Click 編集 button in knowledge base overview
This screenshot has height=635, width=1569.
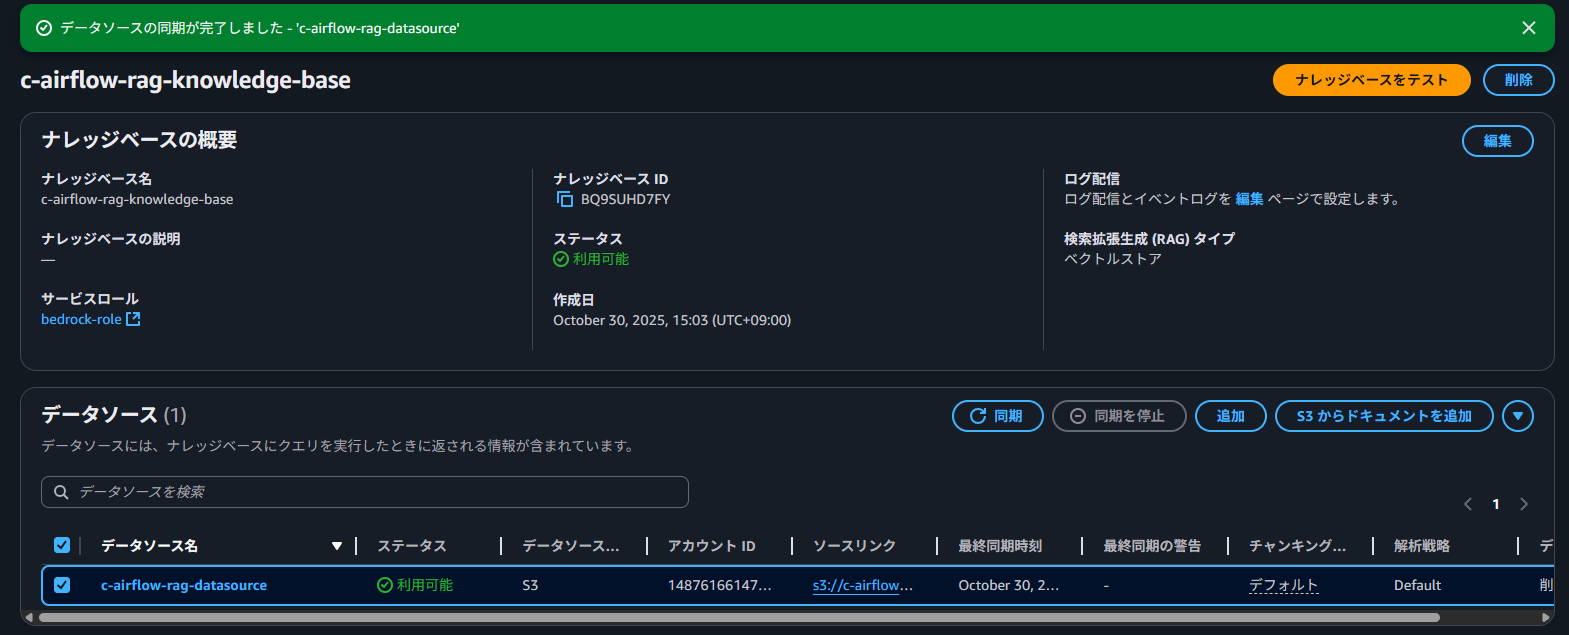(1498, 141)
